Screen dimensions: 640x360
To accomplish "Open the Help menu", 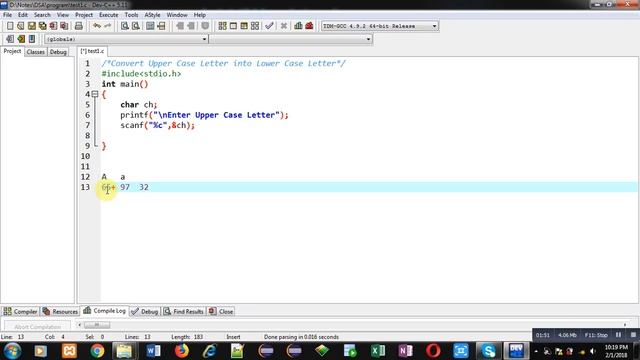I will coord(200,15).
